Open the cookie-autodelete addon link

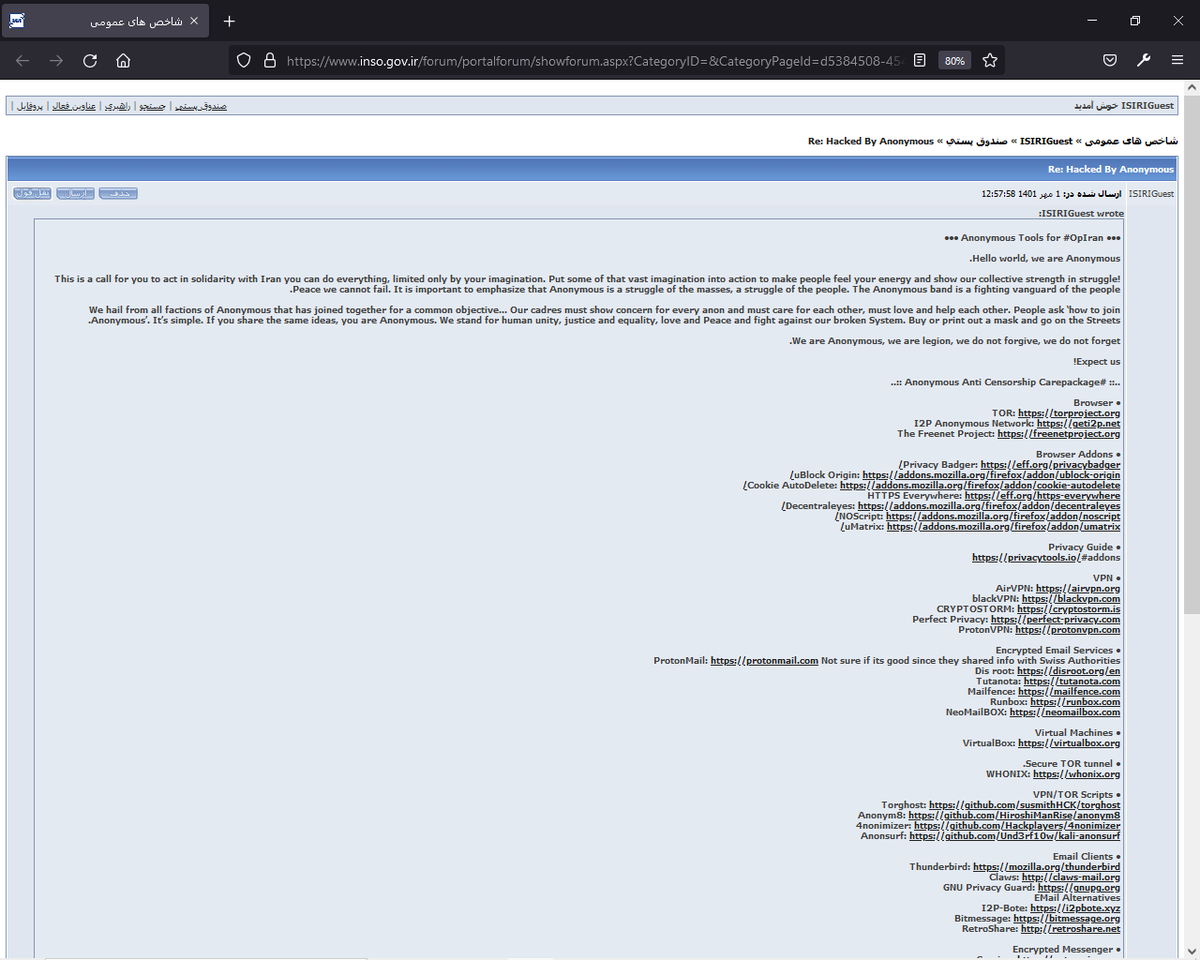pos(980,486)
